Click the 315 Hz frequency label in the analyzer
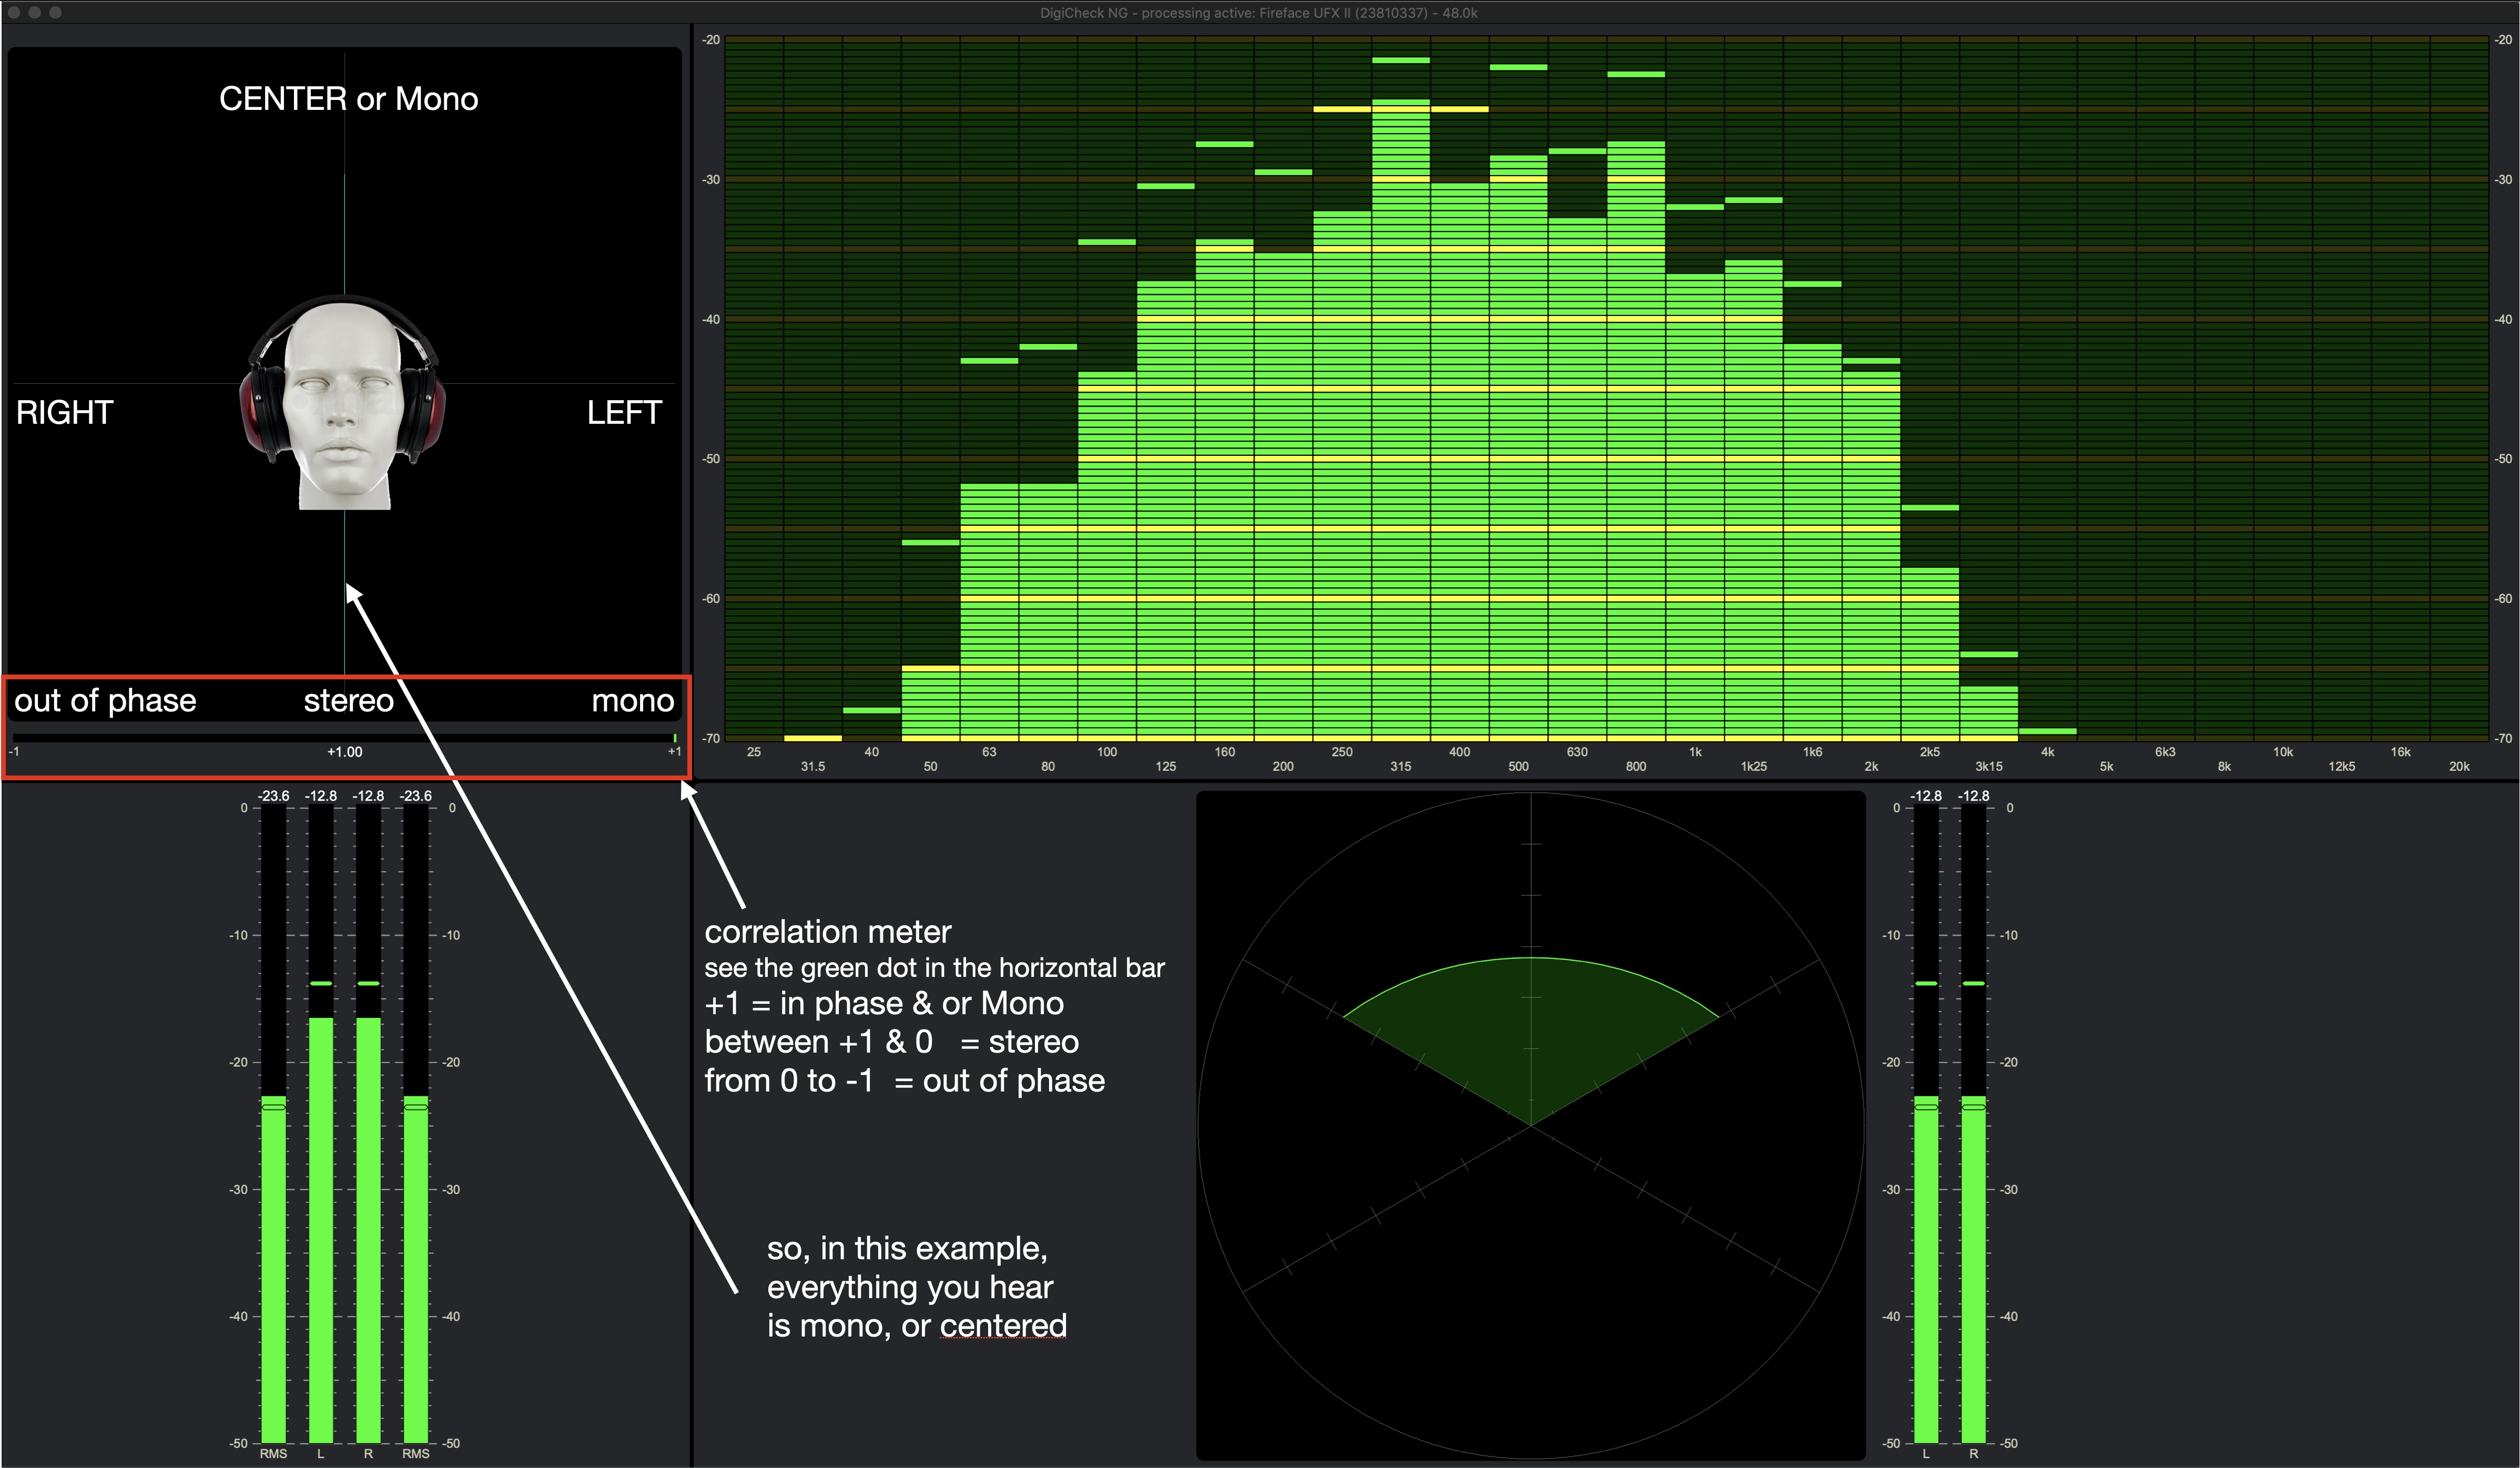The height and width of the screenshot is (1468, 2520). pos(1400,767)
